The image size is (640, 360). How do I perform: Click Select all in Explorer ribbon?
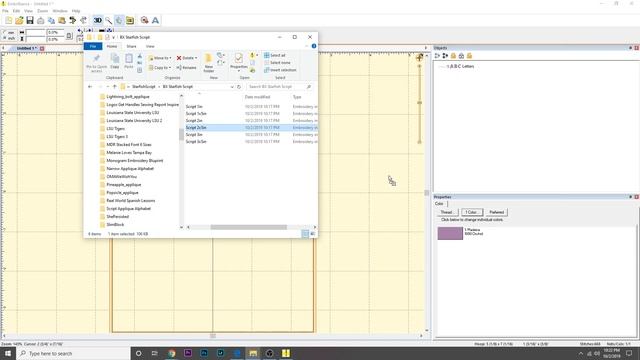click(275, 55)
